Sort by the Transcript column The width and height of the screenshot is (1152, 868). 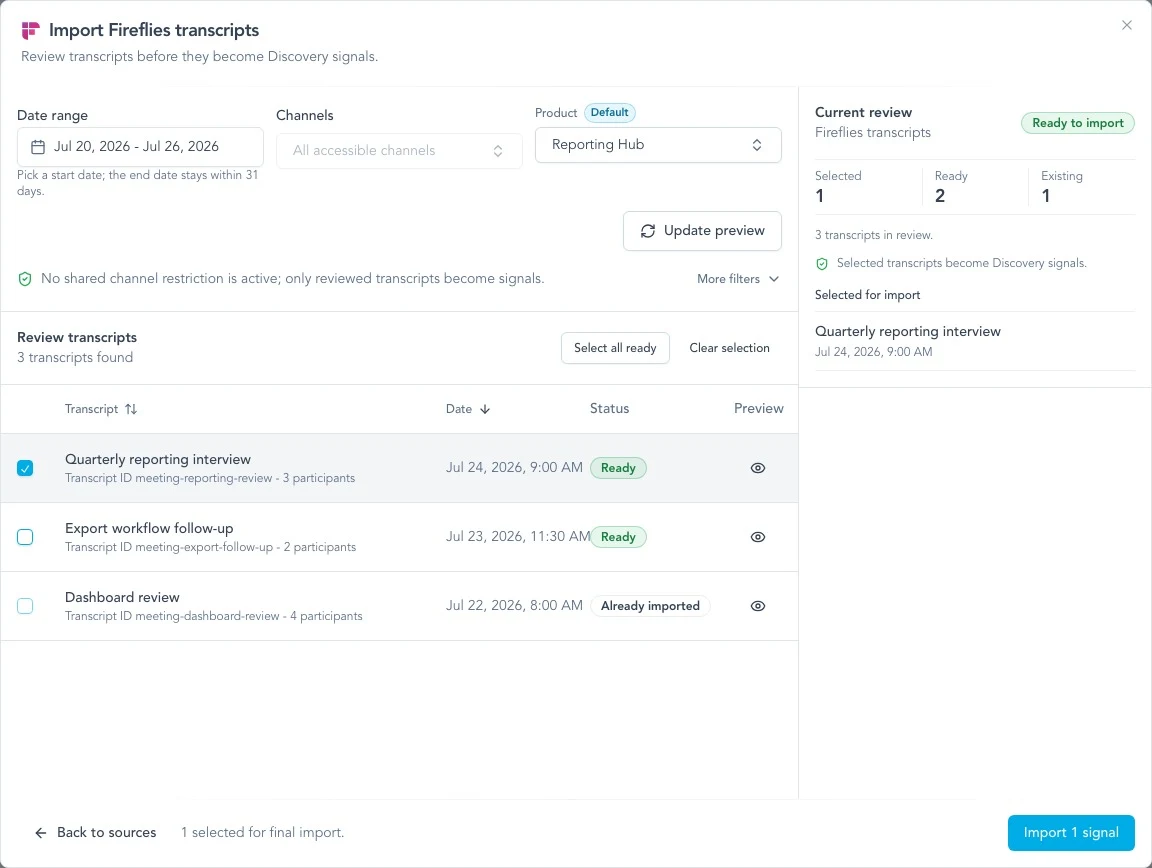pos(101,409)
